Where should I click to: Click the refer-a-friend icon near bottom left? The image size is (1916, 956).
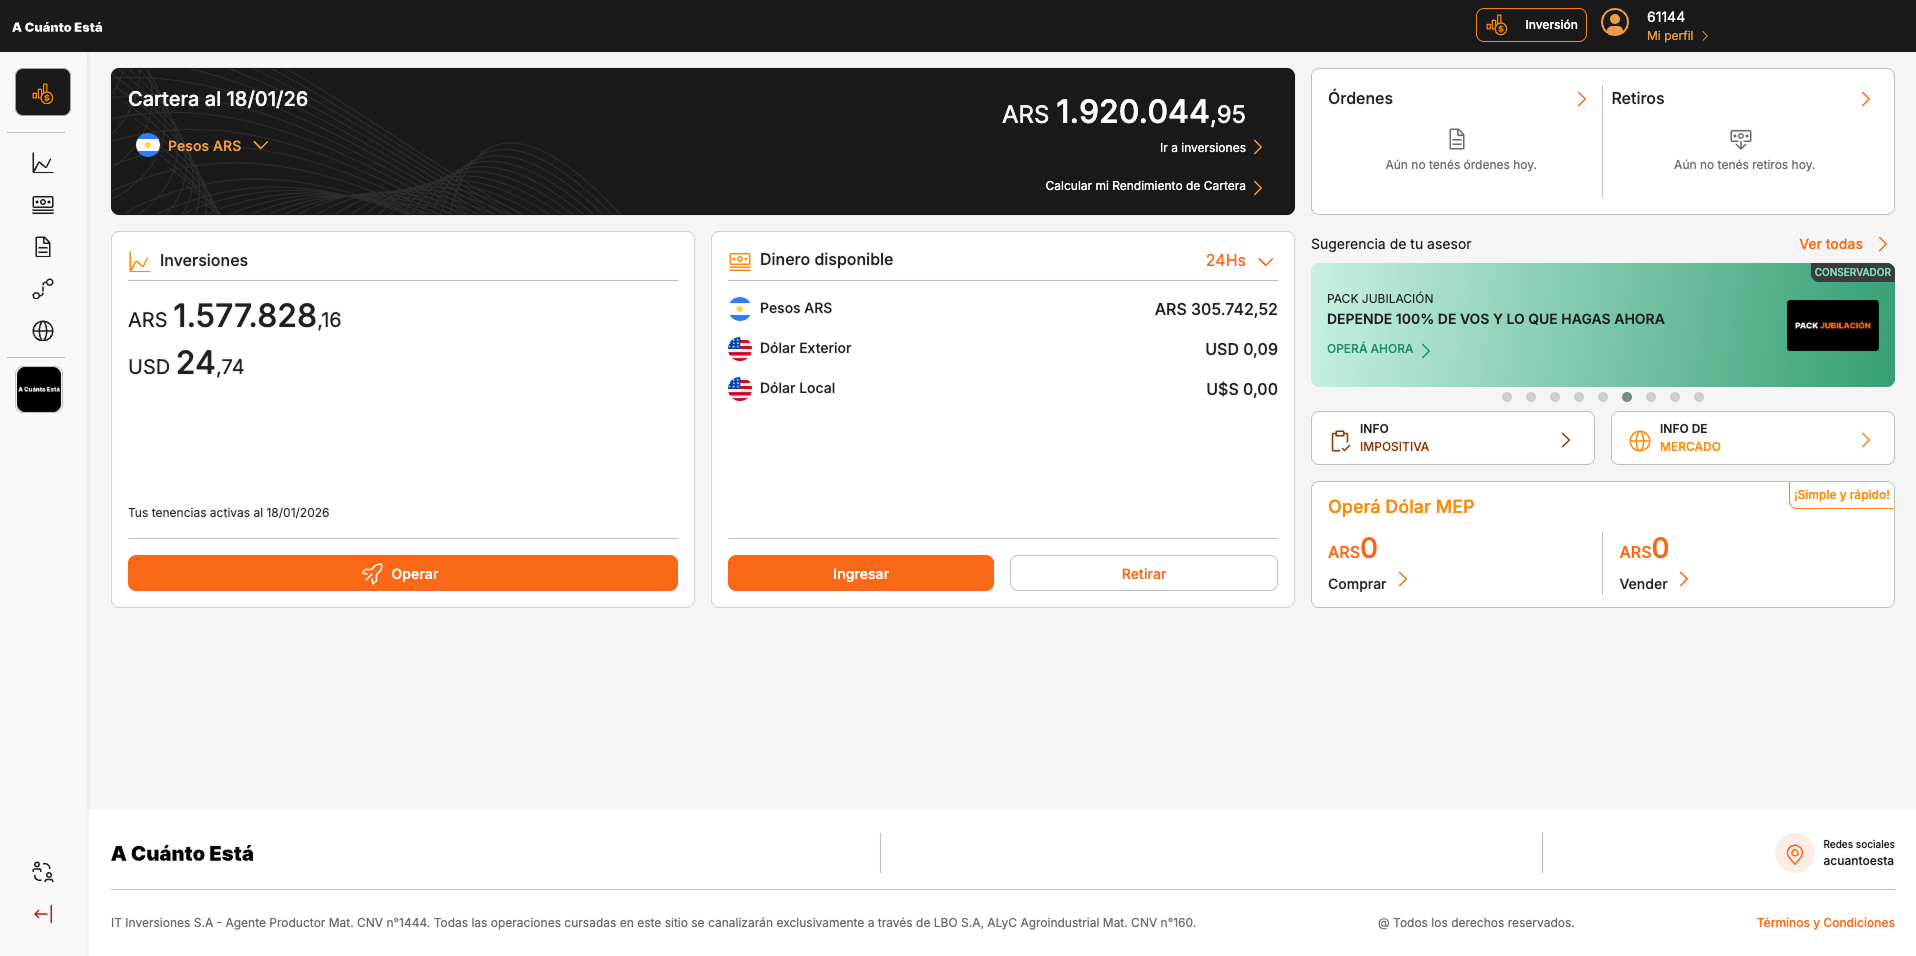pyautogui.click(x=42, y=872)
